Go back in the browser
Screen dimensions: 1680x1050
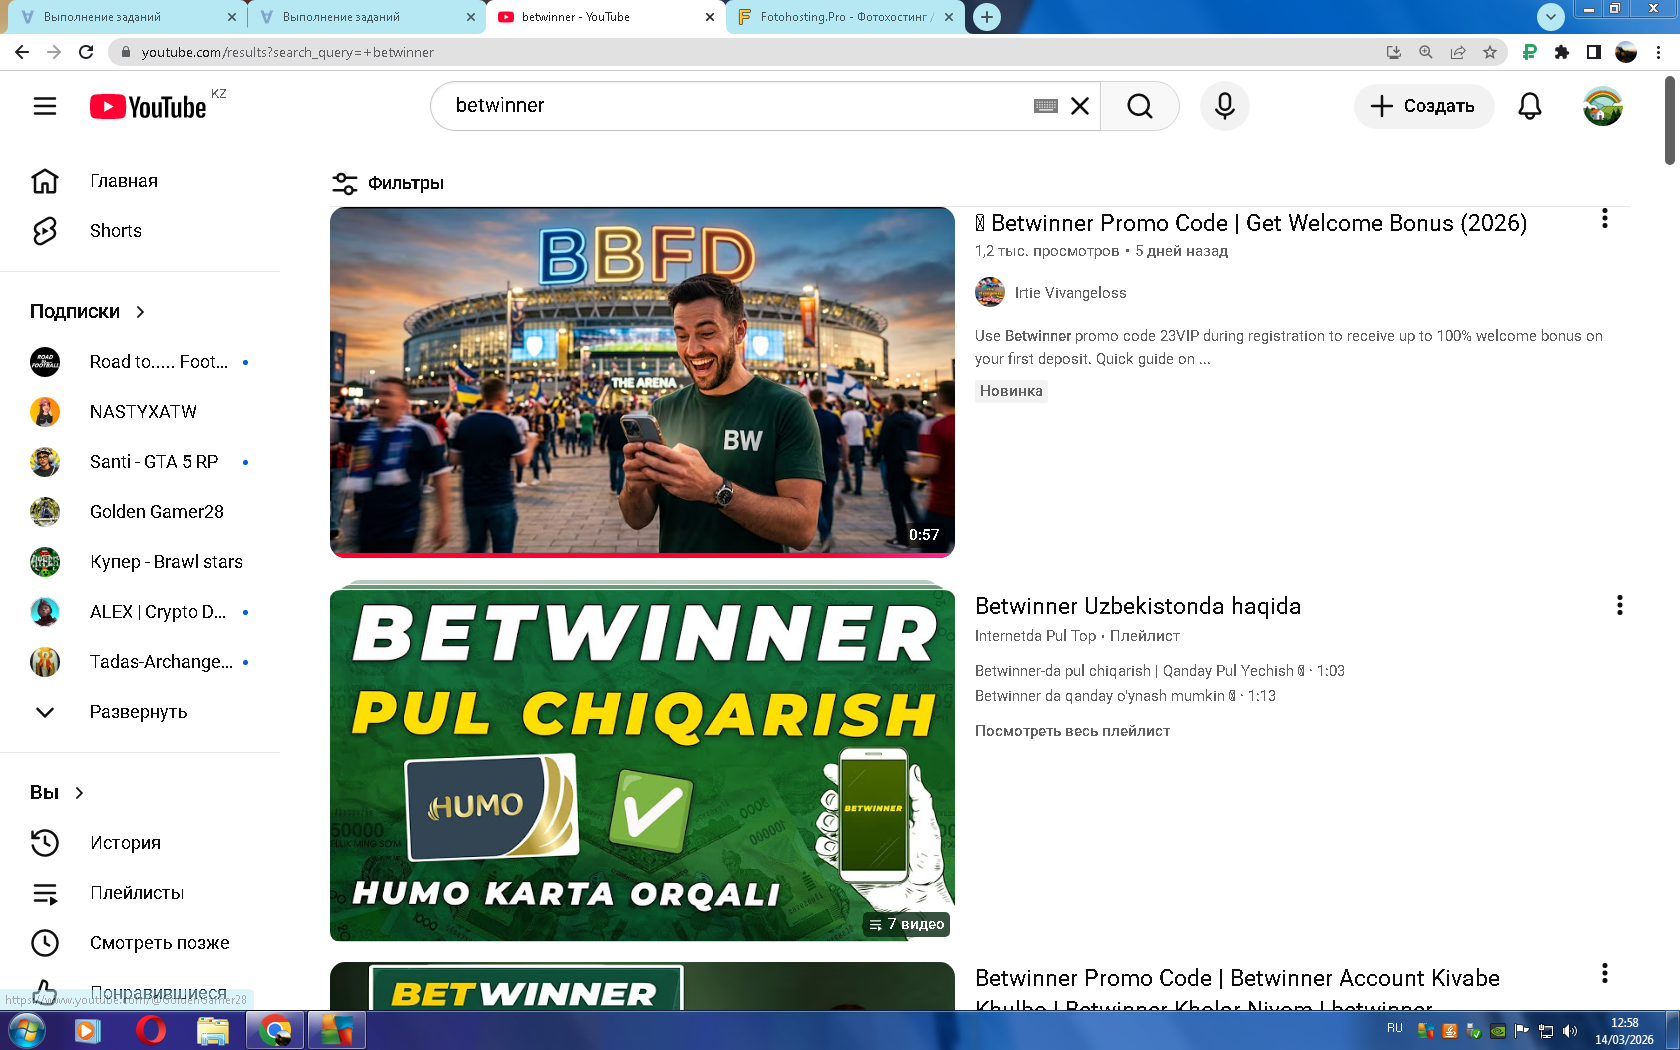[22, 52]
